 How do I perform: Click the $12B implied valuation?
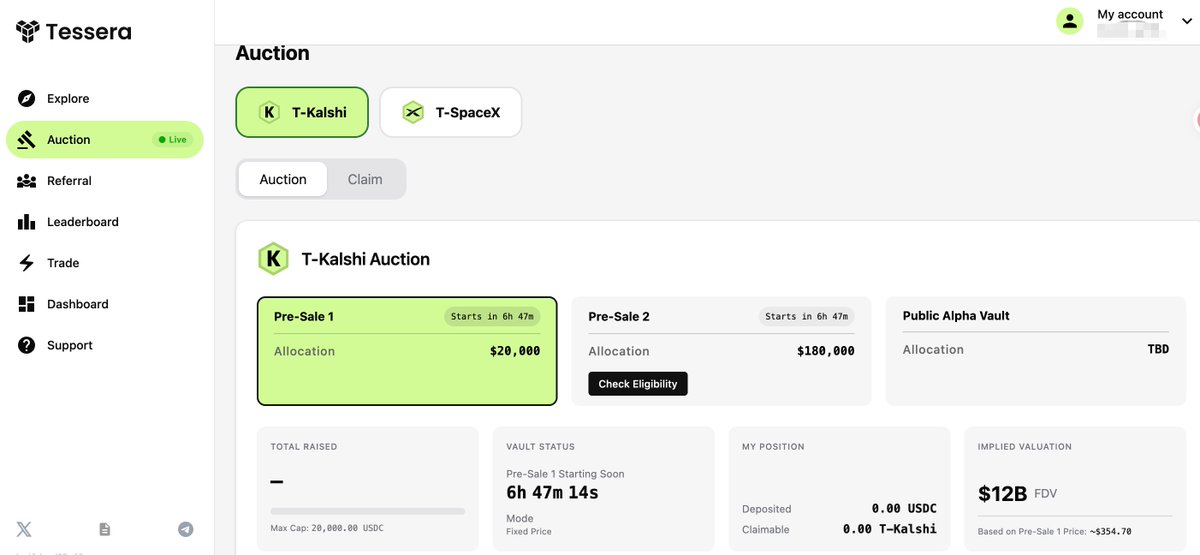point(1001,494)
